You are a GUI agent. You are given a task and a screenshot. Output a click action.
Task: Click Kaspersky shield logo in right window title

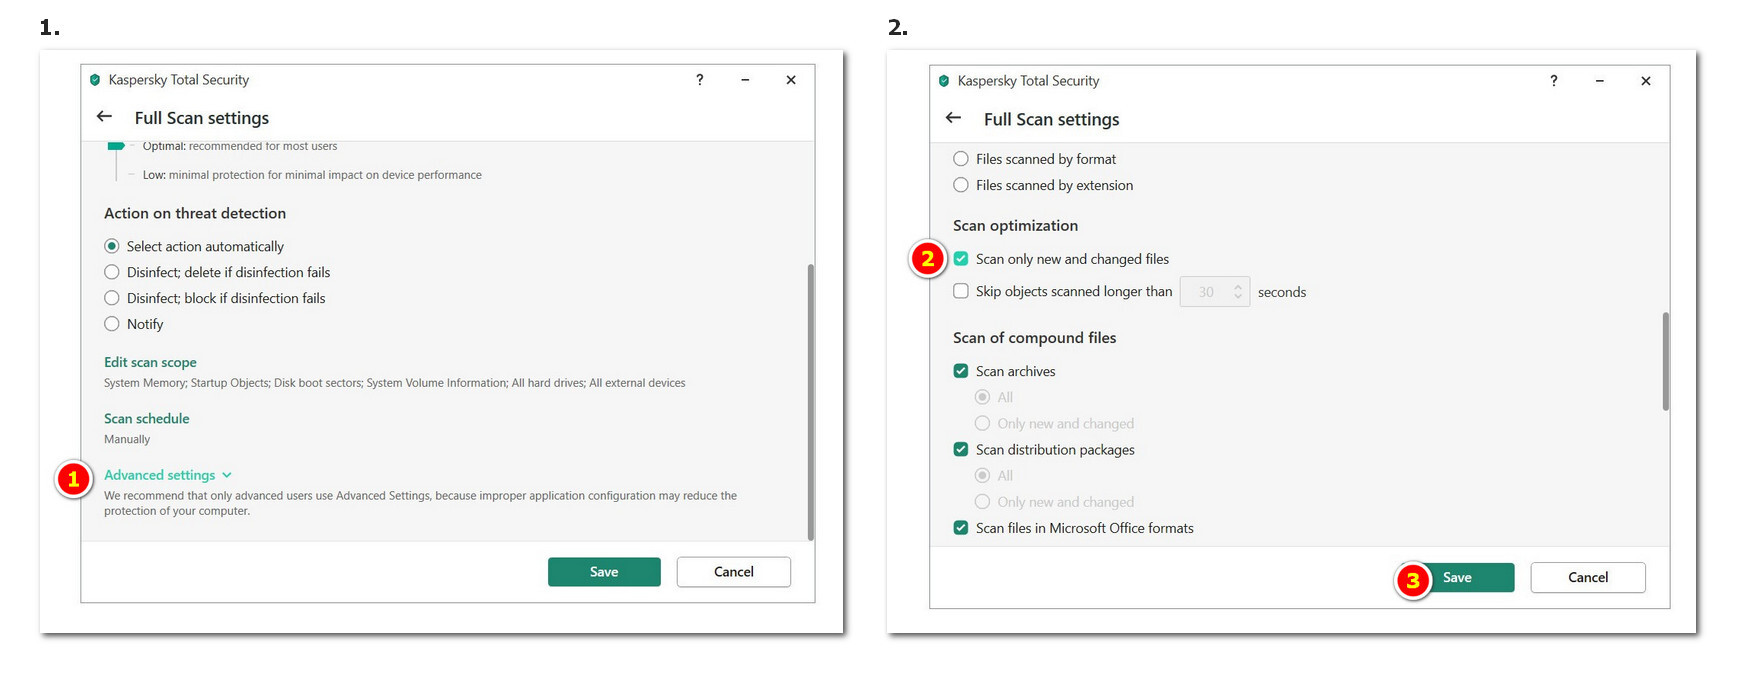pos(943,81)
